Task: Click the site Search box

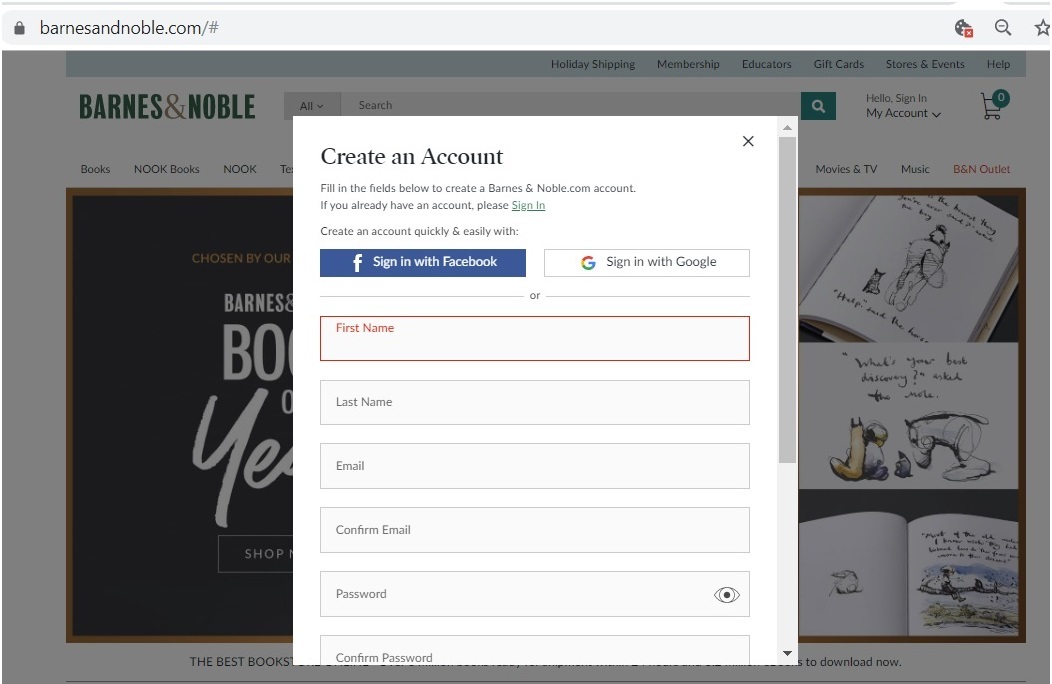Action: click(x=570, y=106)
